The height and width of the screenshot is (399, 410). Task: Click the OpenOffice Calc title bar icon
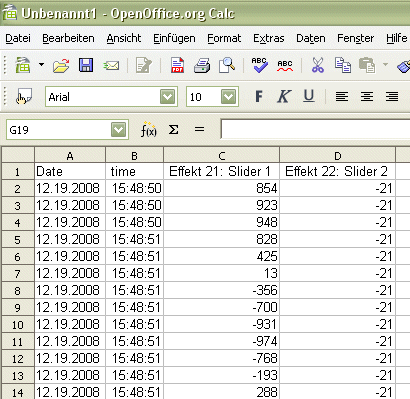(10, 13)
